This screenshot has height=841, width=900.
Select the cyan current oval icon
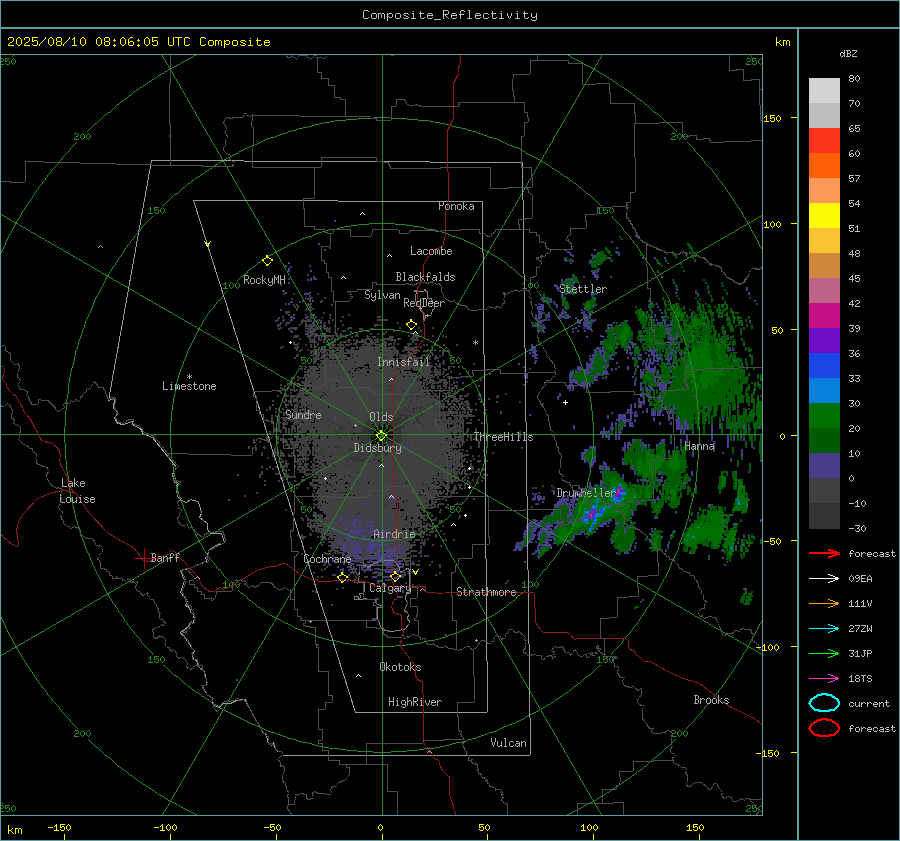coord(824,703)
